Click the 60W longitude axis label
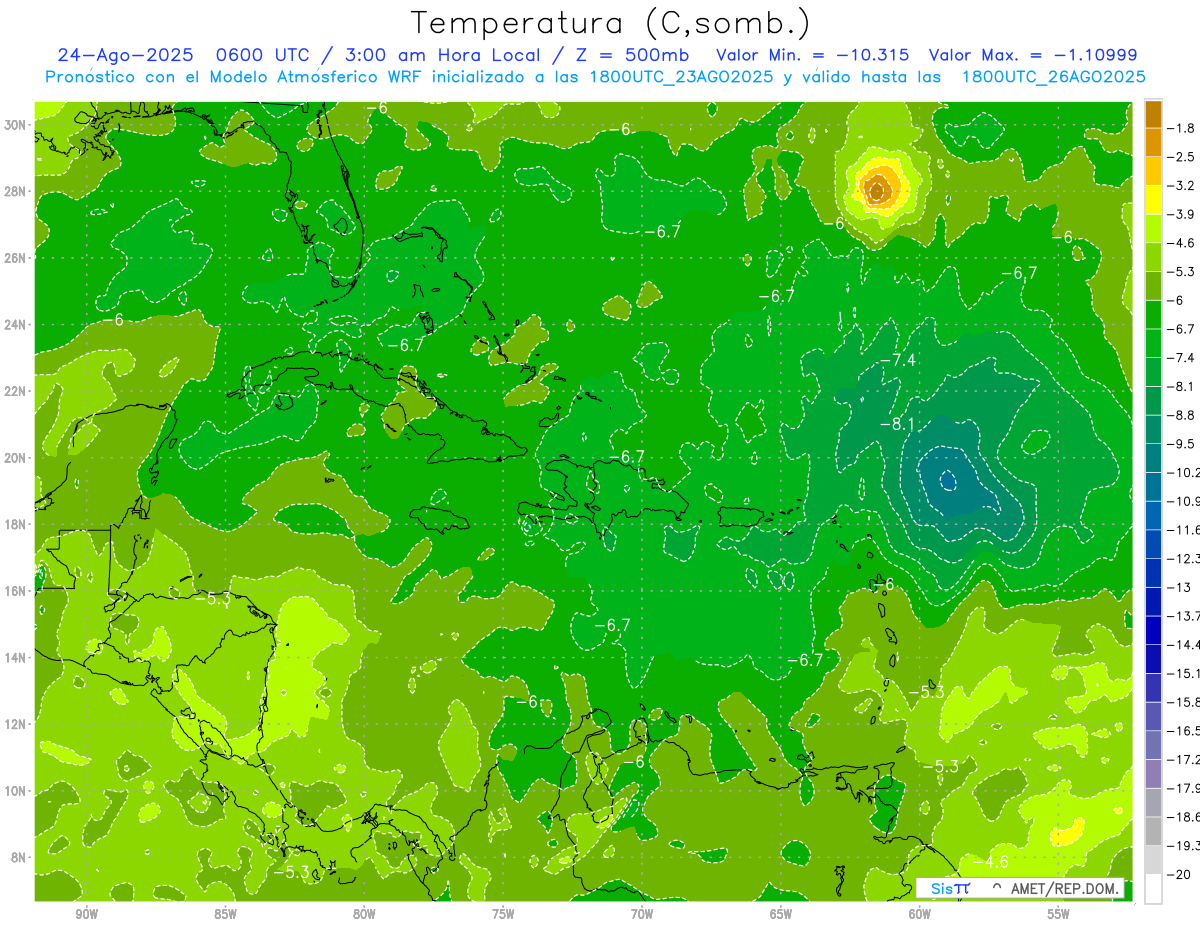This screenshot has width=1200, height=927. click(920, 913)
